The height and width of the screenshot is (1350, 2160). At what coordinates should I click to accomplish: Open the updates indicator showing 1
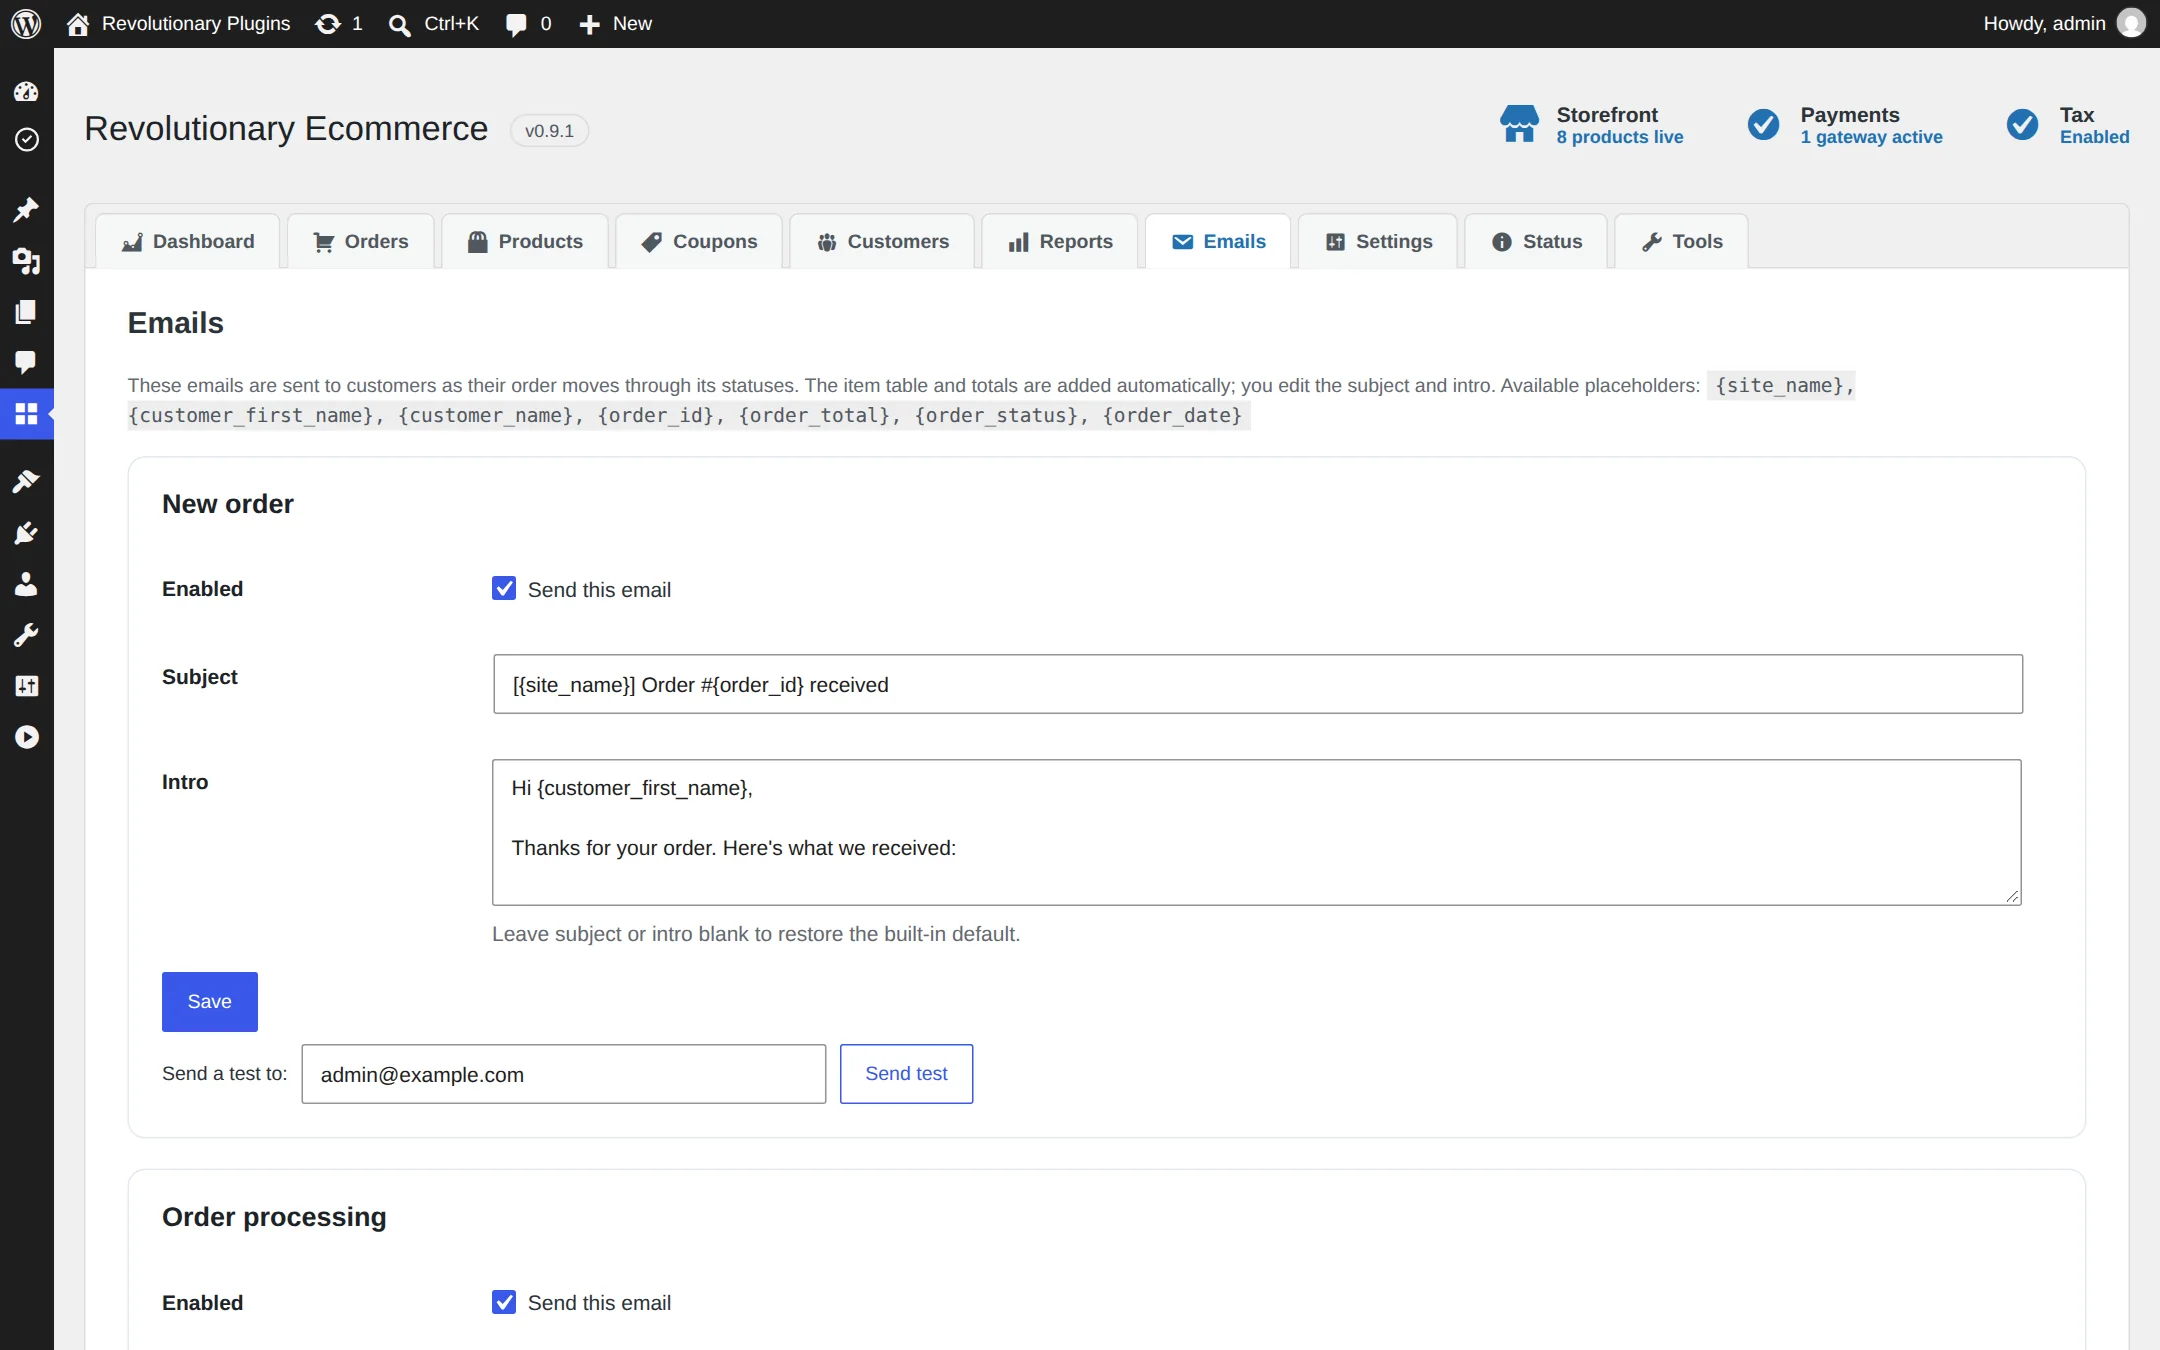click(x=338, y=23)
